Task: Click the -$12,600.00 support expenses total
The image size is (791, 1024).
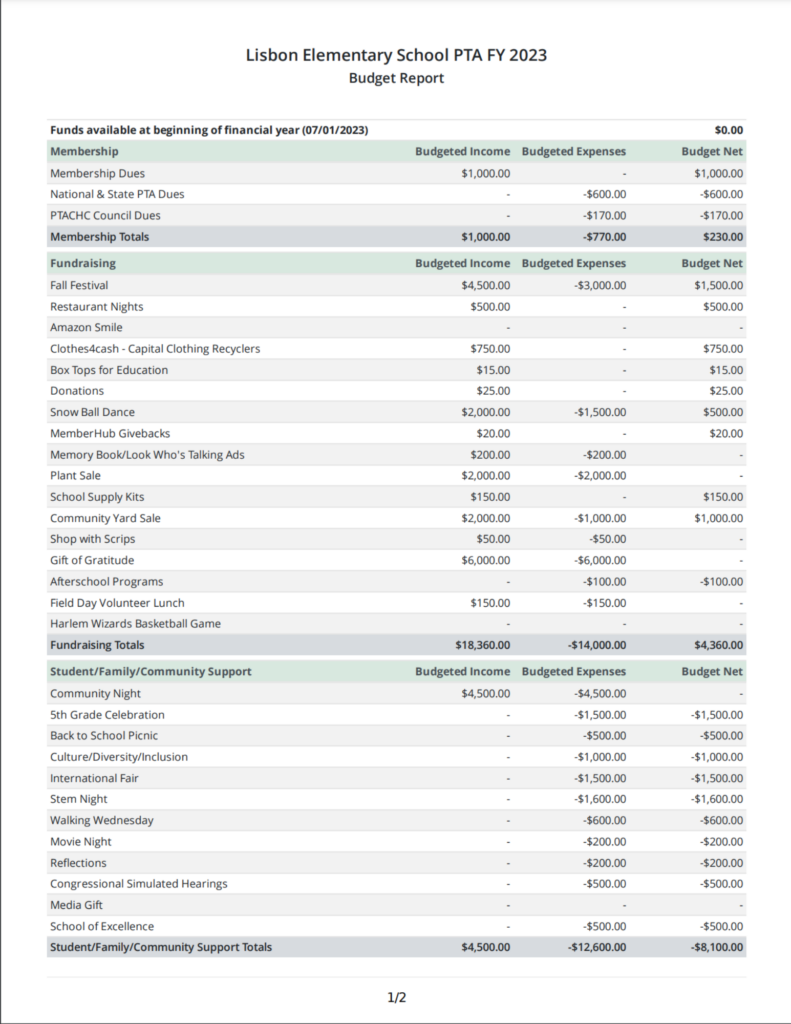Action: pyautogui.click(x=597, y=947)
